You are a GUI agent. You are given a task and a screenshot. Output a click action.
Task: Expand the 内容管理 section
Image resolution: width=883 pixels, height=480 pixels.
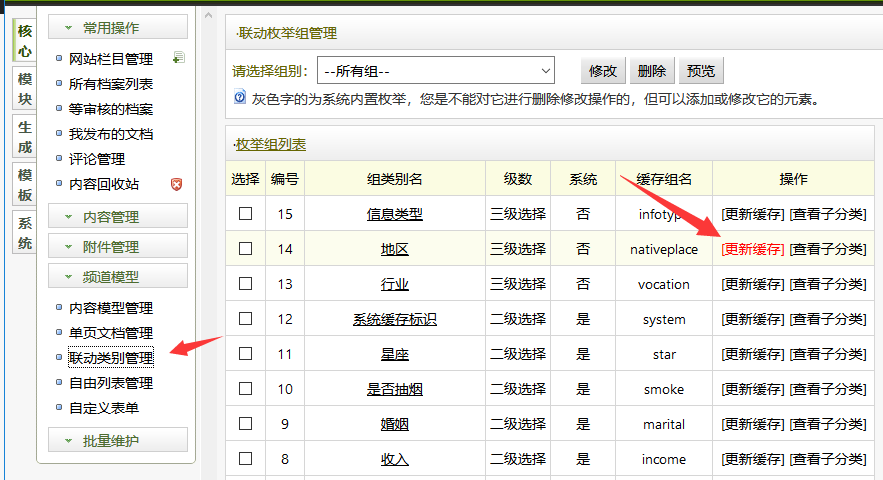[118, 216]
